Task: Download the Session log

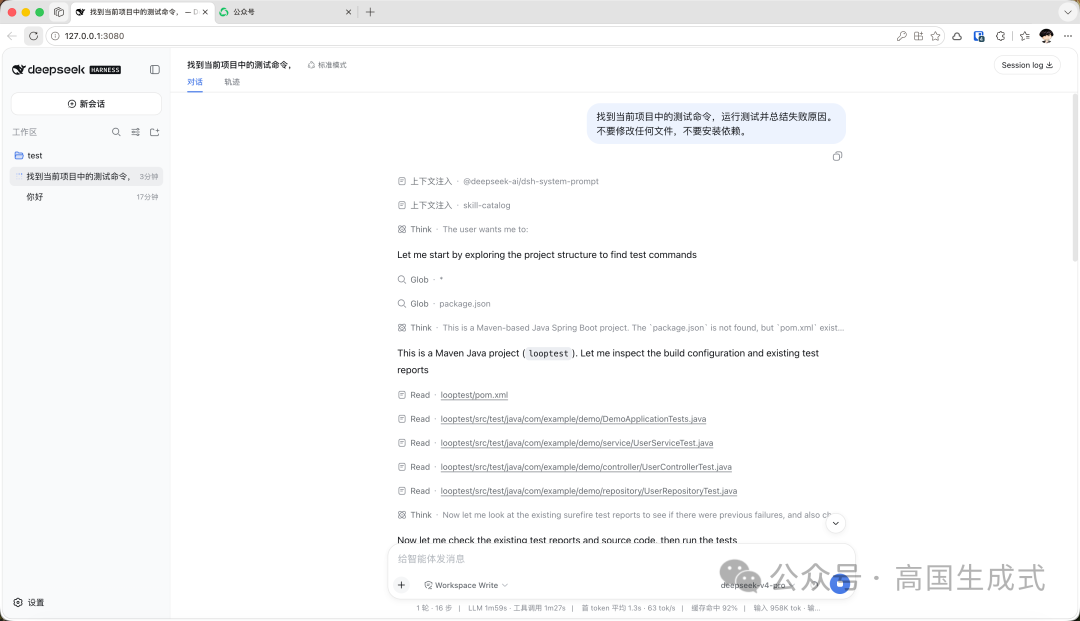Action: click(1026, 65)
